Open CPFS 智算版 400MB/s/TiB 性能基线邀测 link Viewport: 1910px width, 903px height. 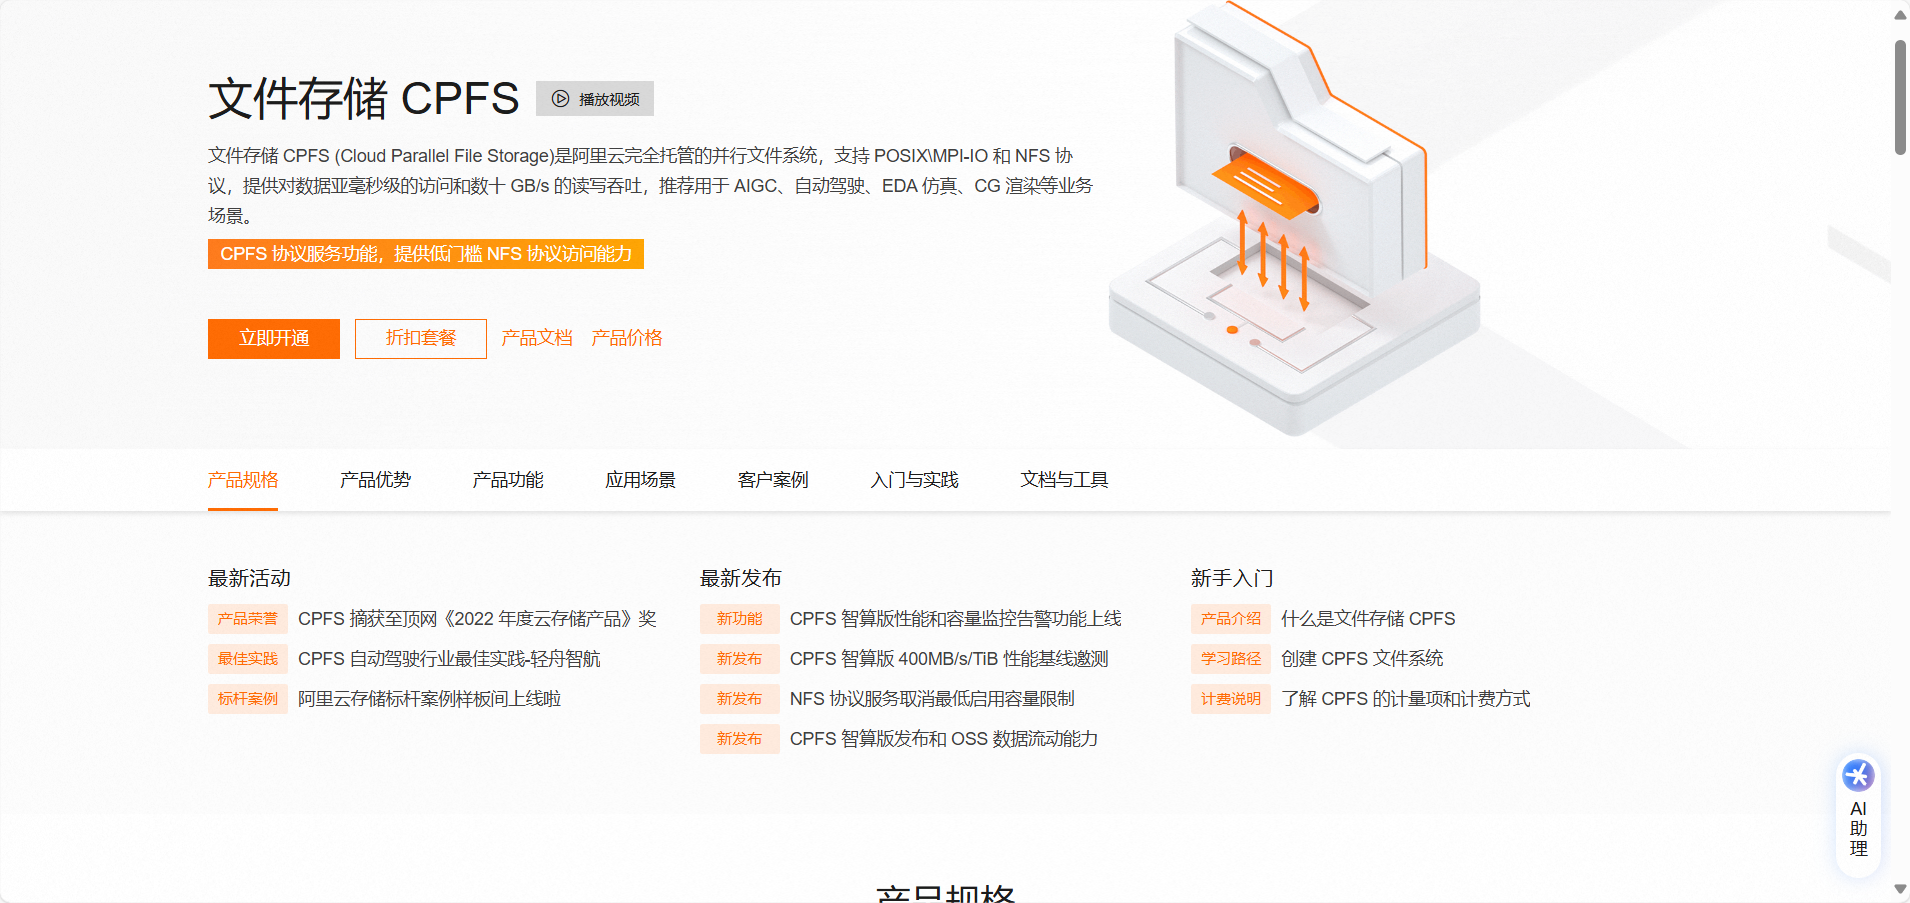(x=949, y=659)
